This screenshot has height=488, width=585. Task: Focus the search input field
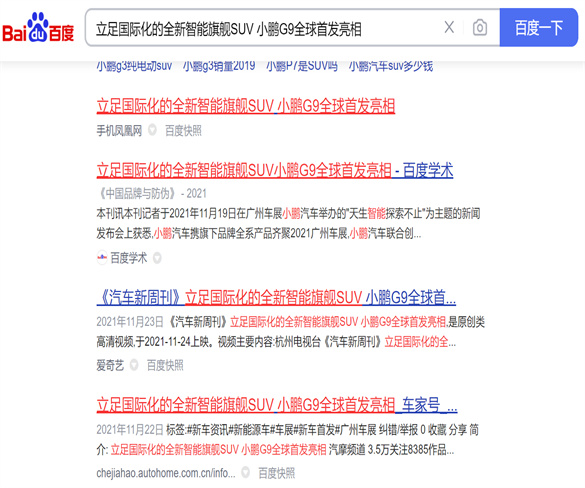265,28
